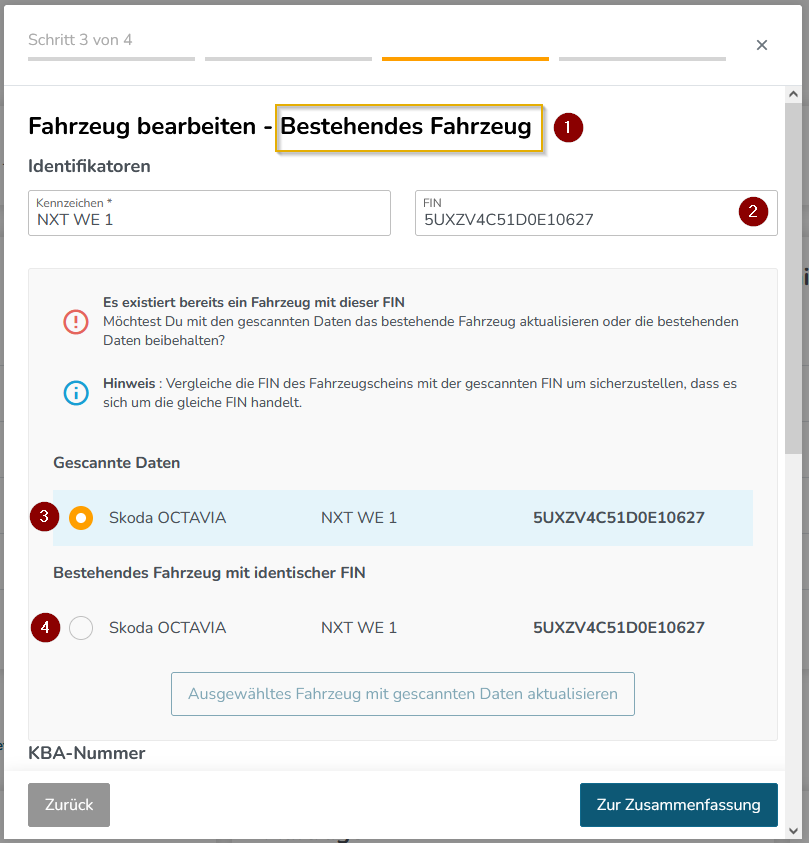The width and height of the screenshot is (809, 843).
Task: Proceed via Zur Zusammenfassung button
Action: point(678,805)
